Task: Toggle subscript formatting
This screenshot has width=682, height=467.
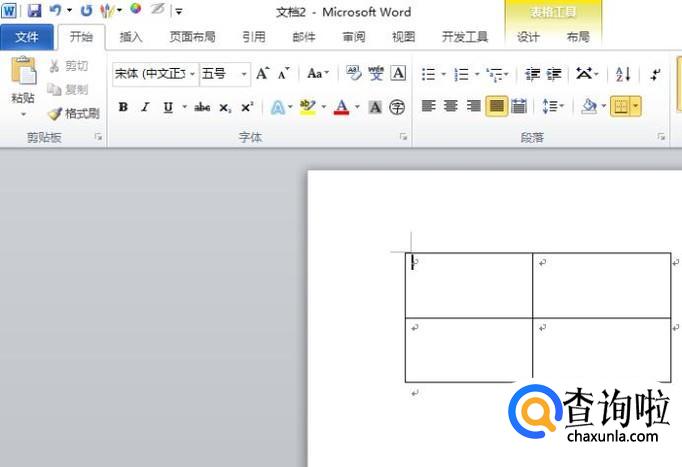Action: coord(225,107)
